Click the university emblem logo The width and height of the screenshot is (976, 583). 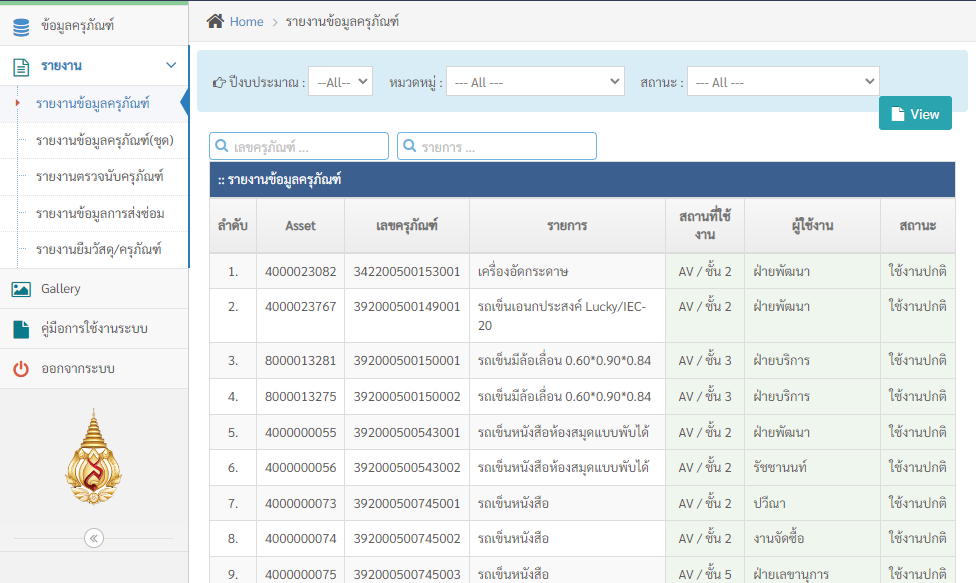[93, 456]
